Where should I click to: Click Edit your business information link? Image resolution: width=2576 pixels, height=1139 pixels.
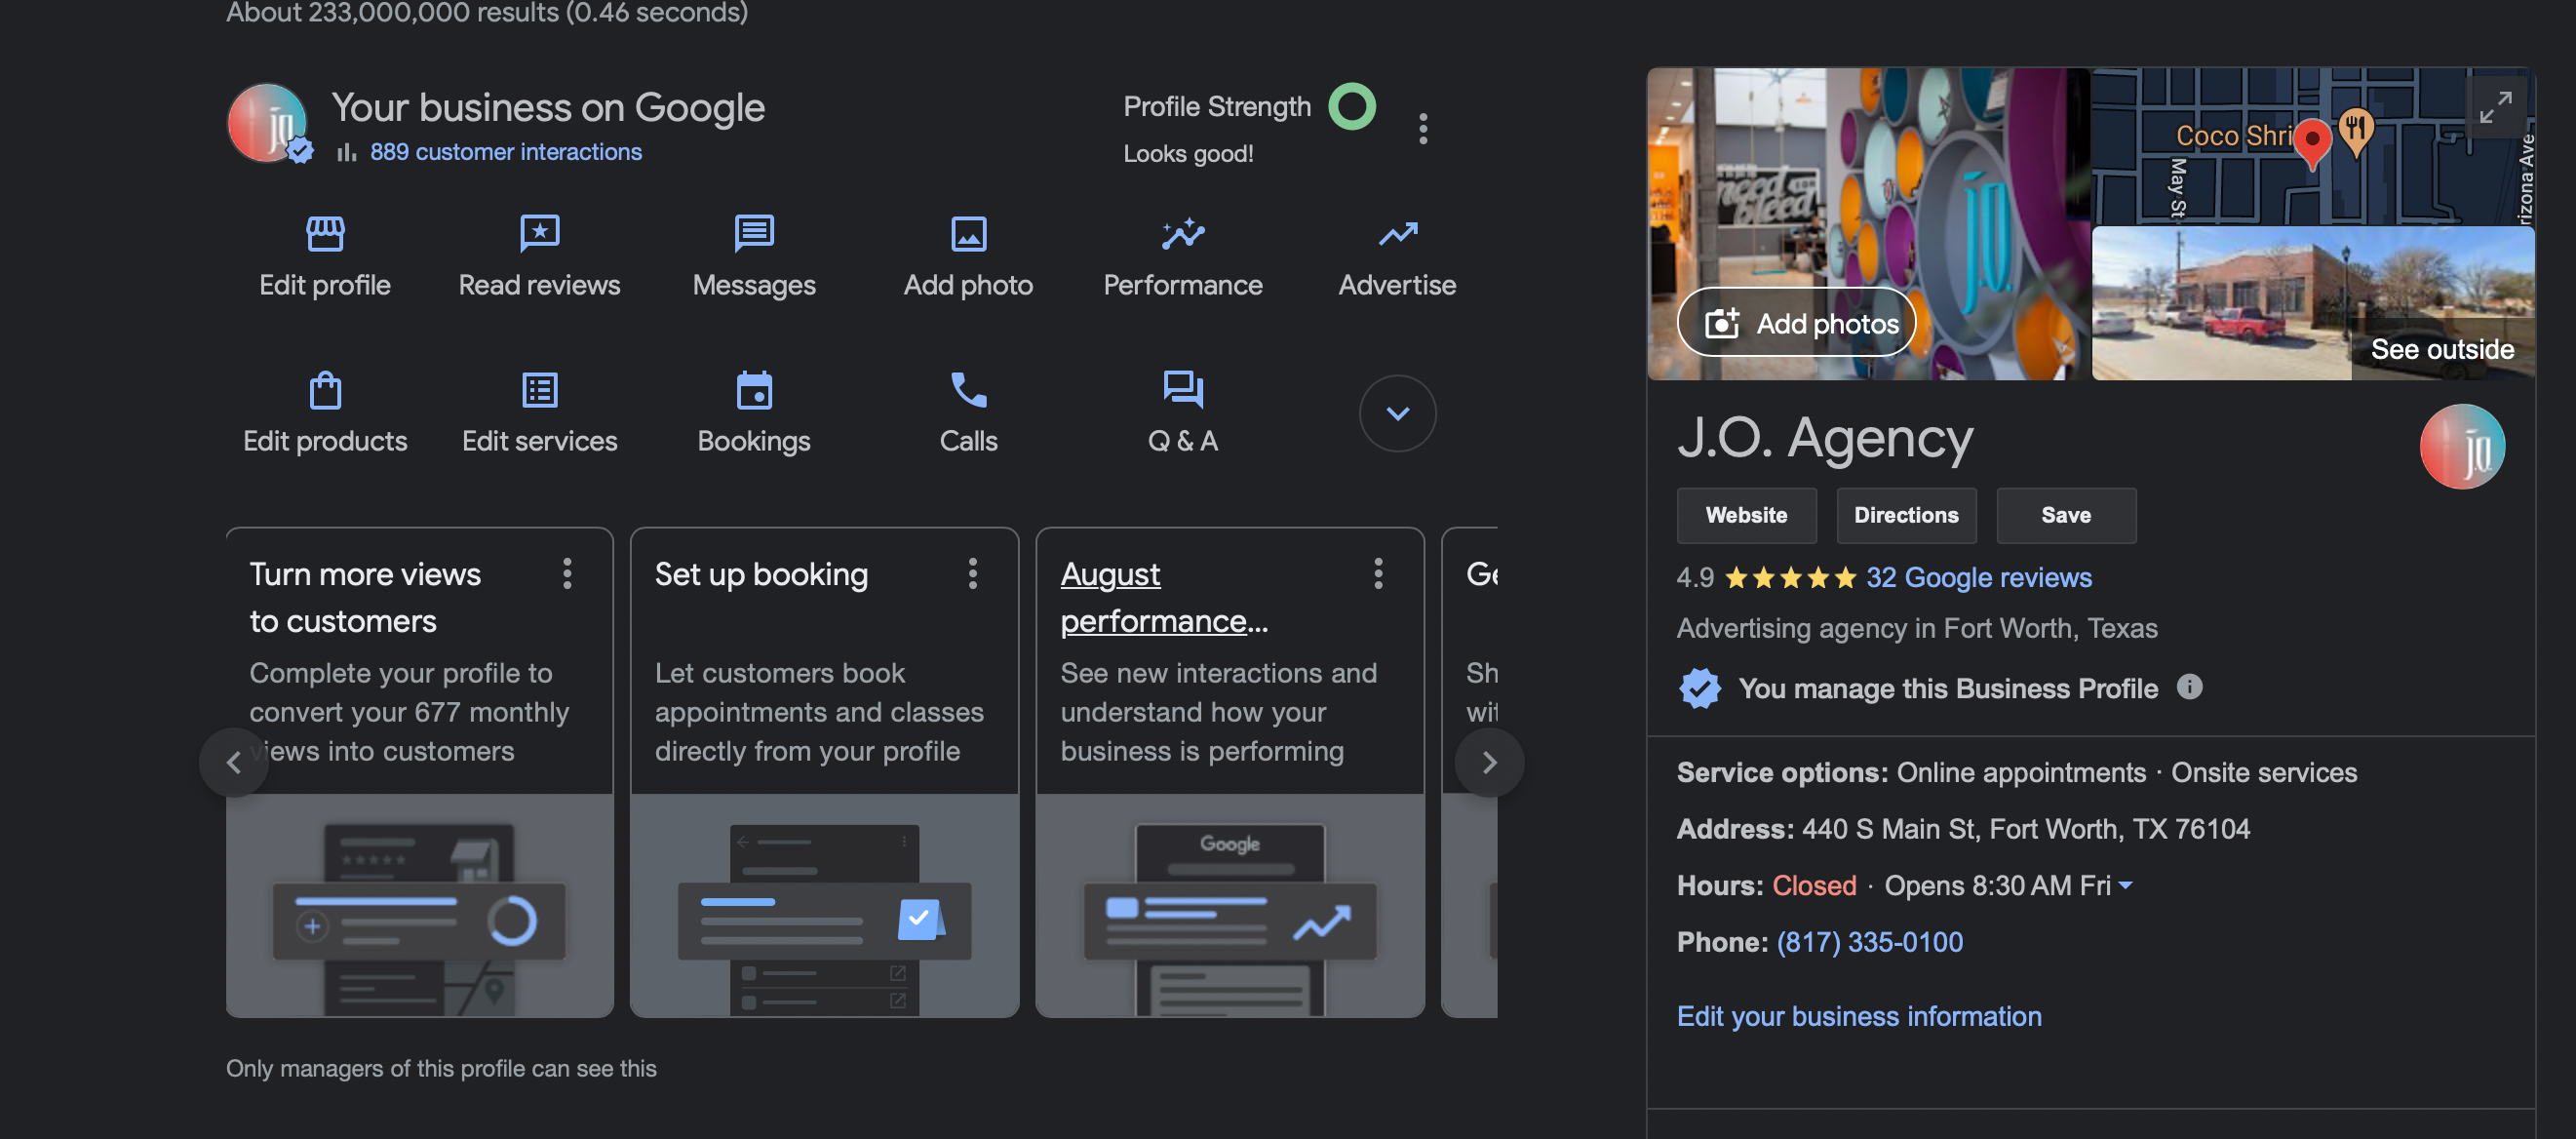(1858, 1016)
